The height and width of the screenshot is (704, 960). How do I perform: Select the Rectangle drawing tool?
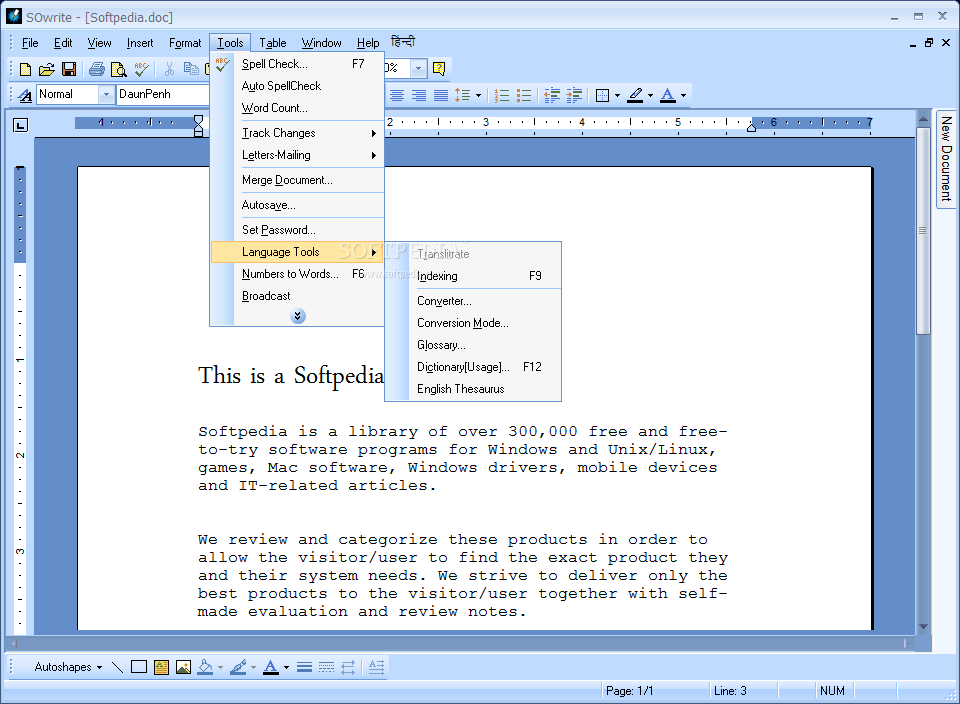pos(139,667)
